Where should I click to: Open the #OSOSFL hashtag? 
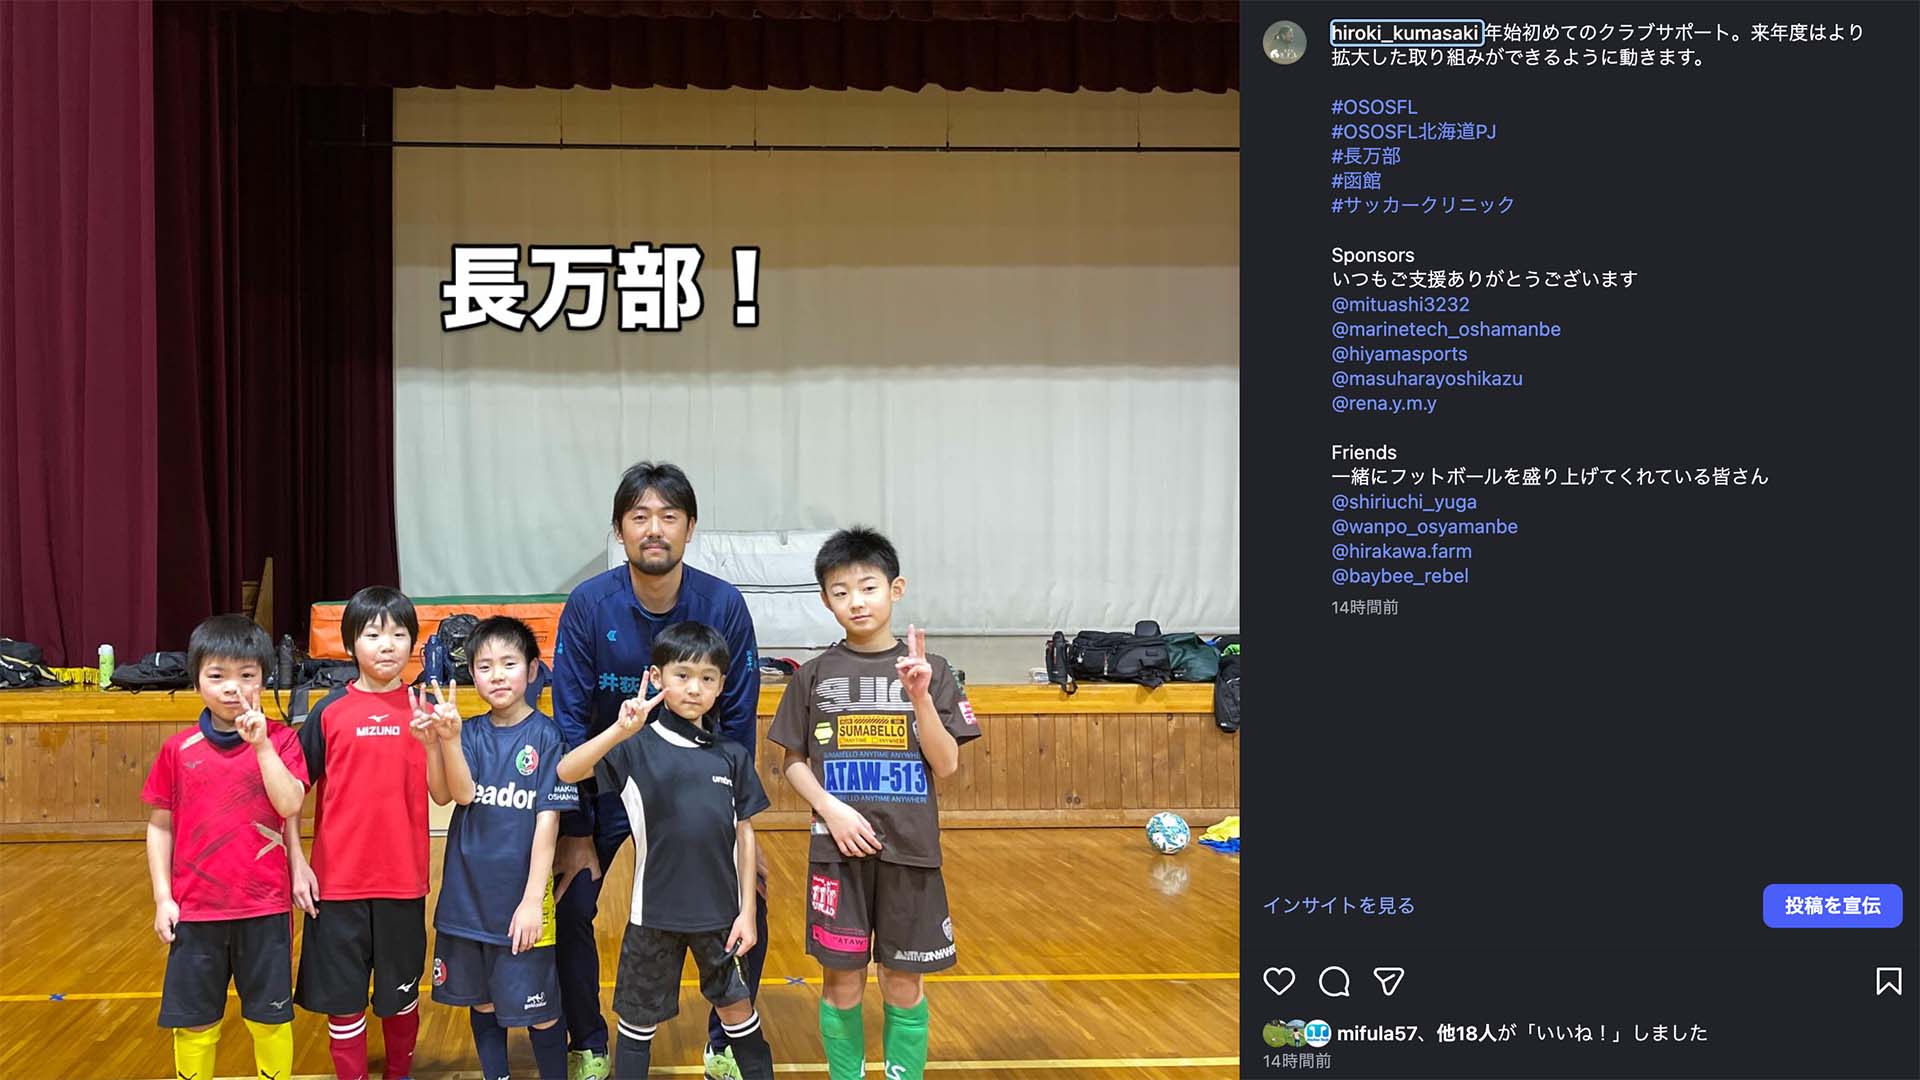pyautogui.click(x=1374, y=107)
